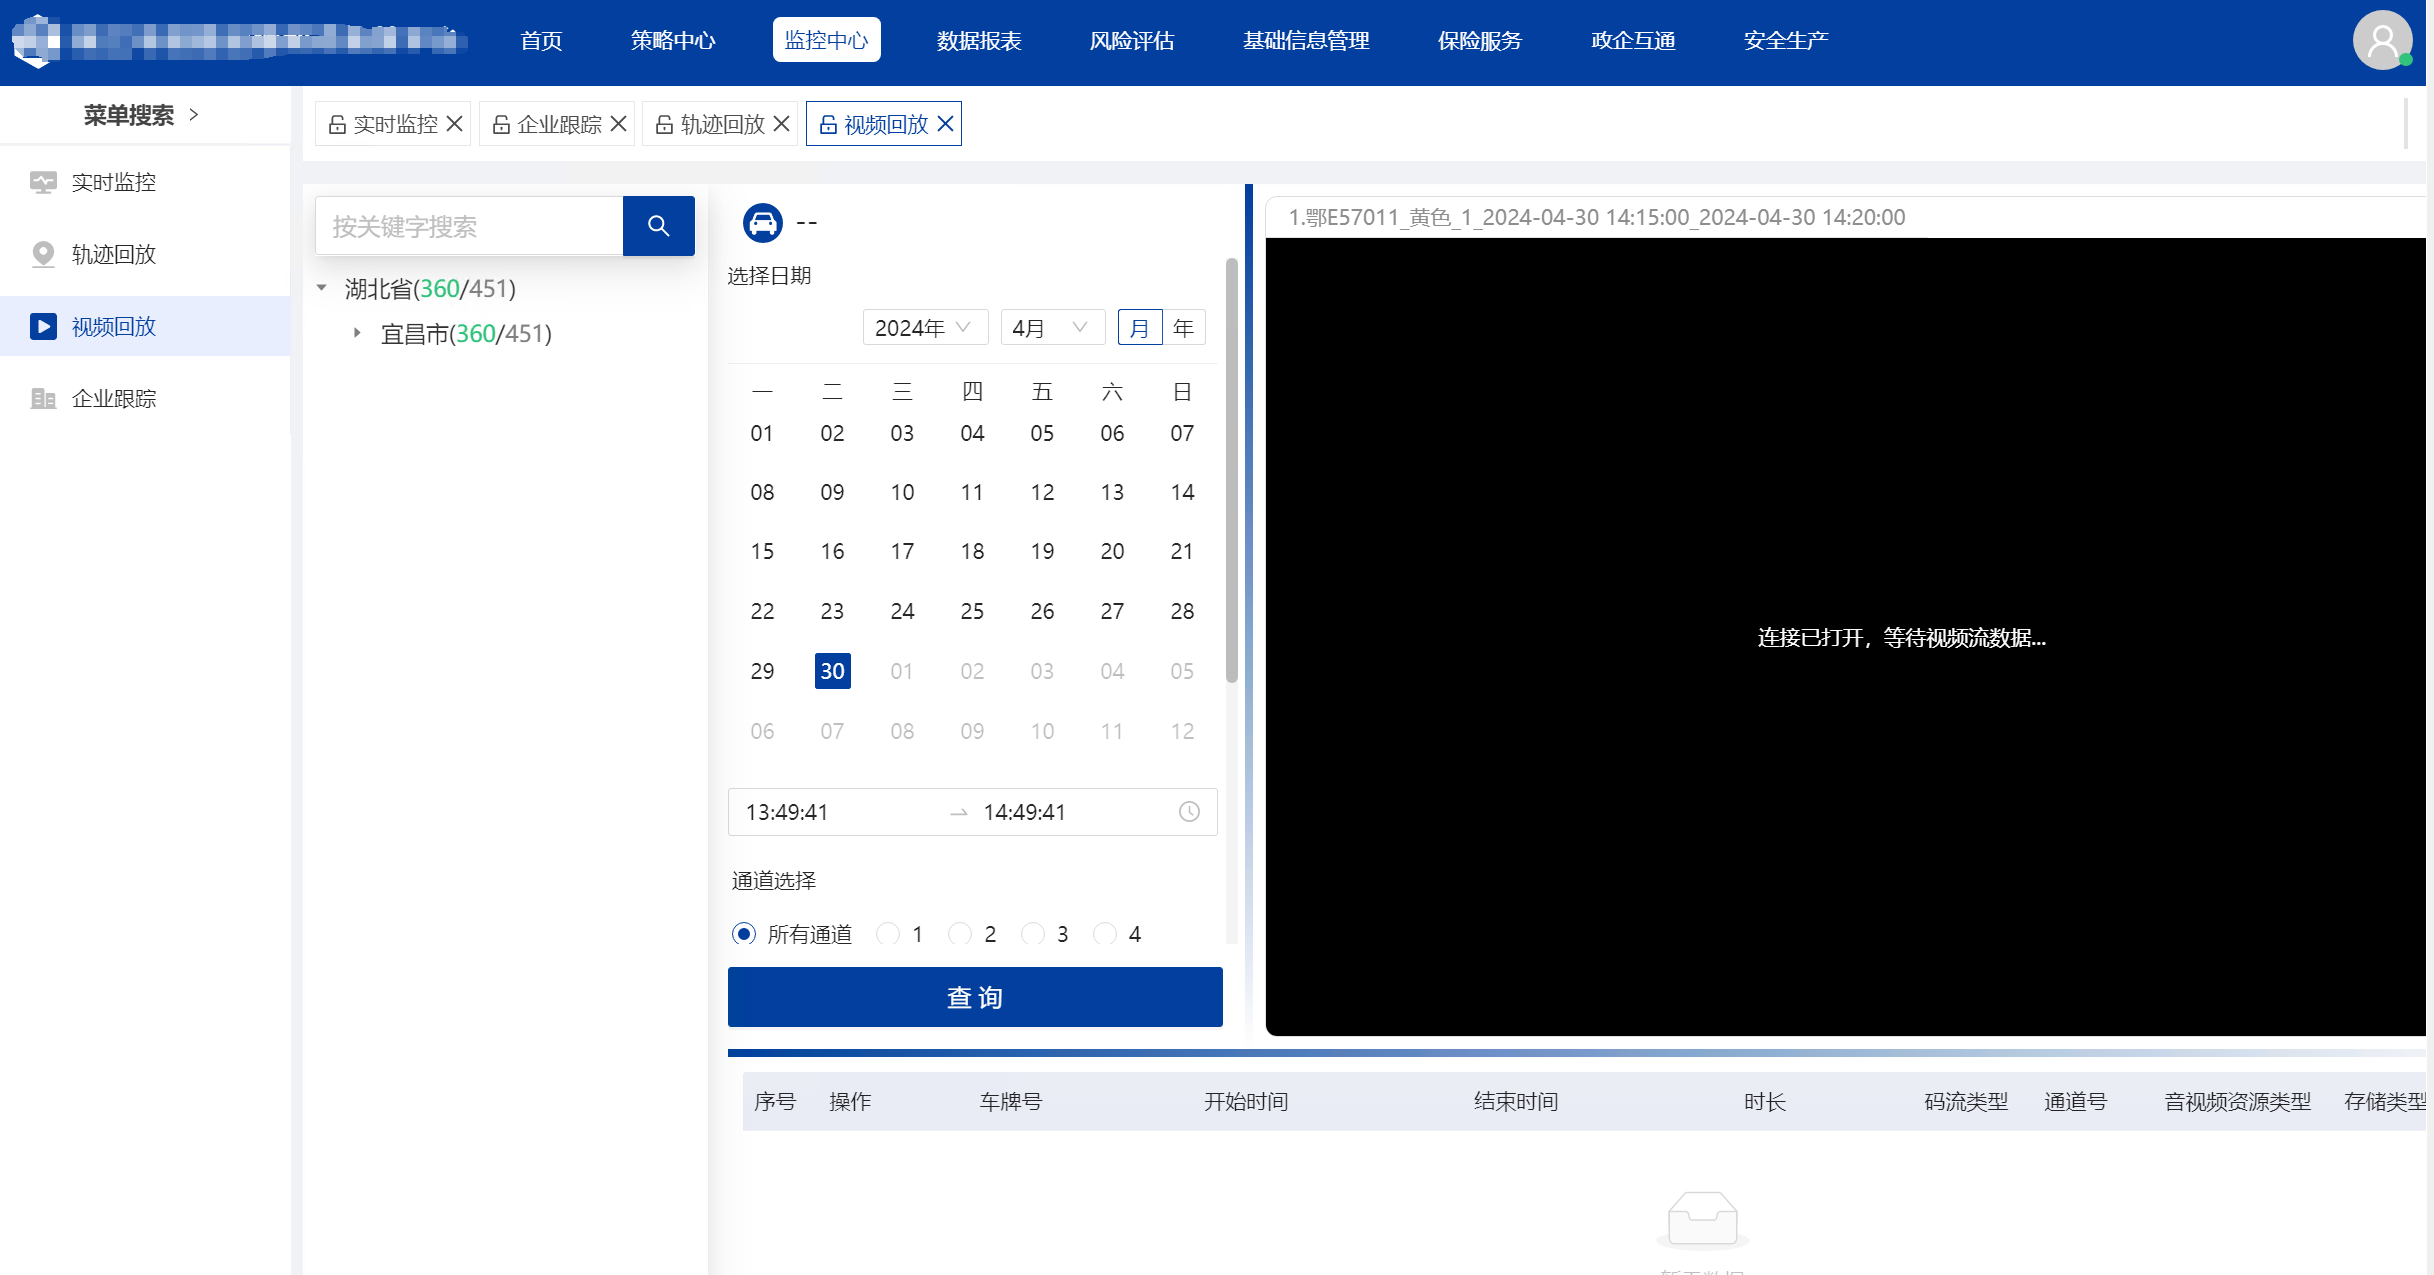Click the 车牌号 column header

click(1011, 1102)
